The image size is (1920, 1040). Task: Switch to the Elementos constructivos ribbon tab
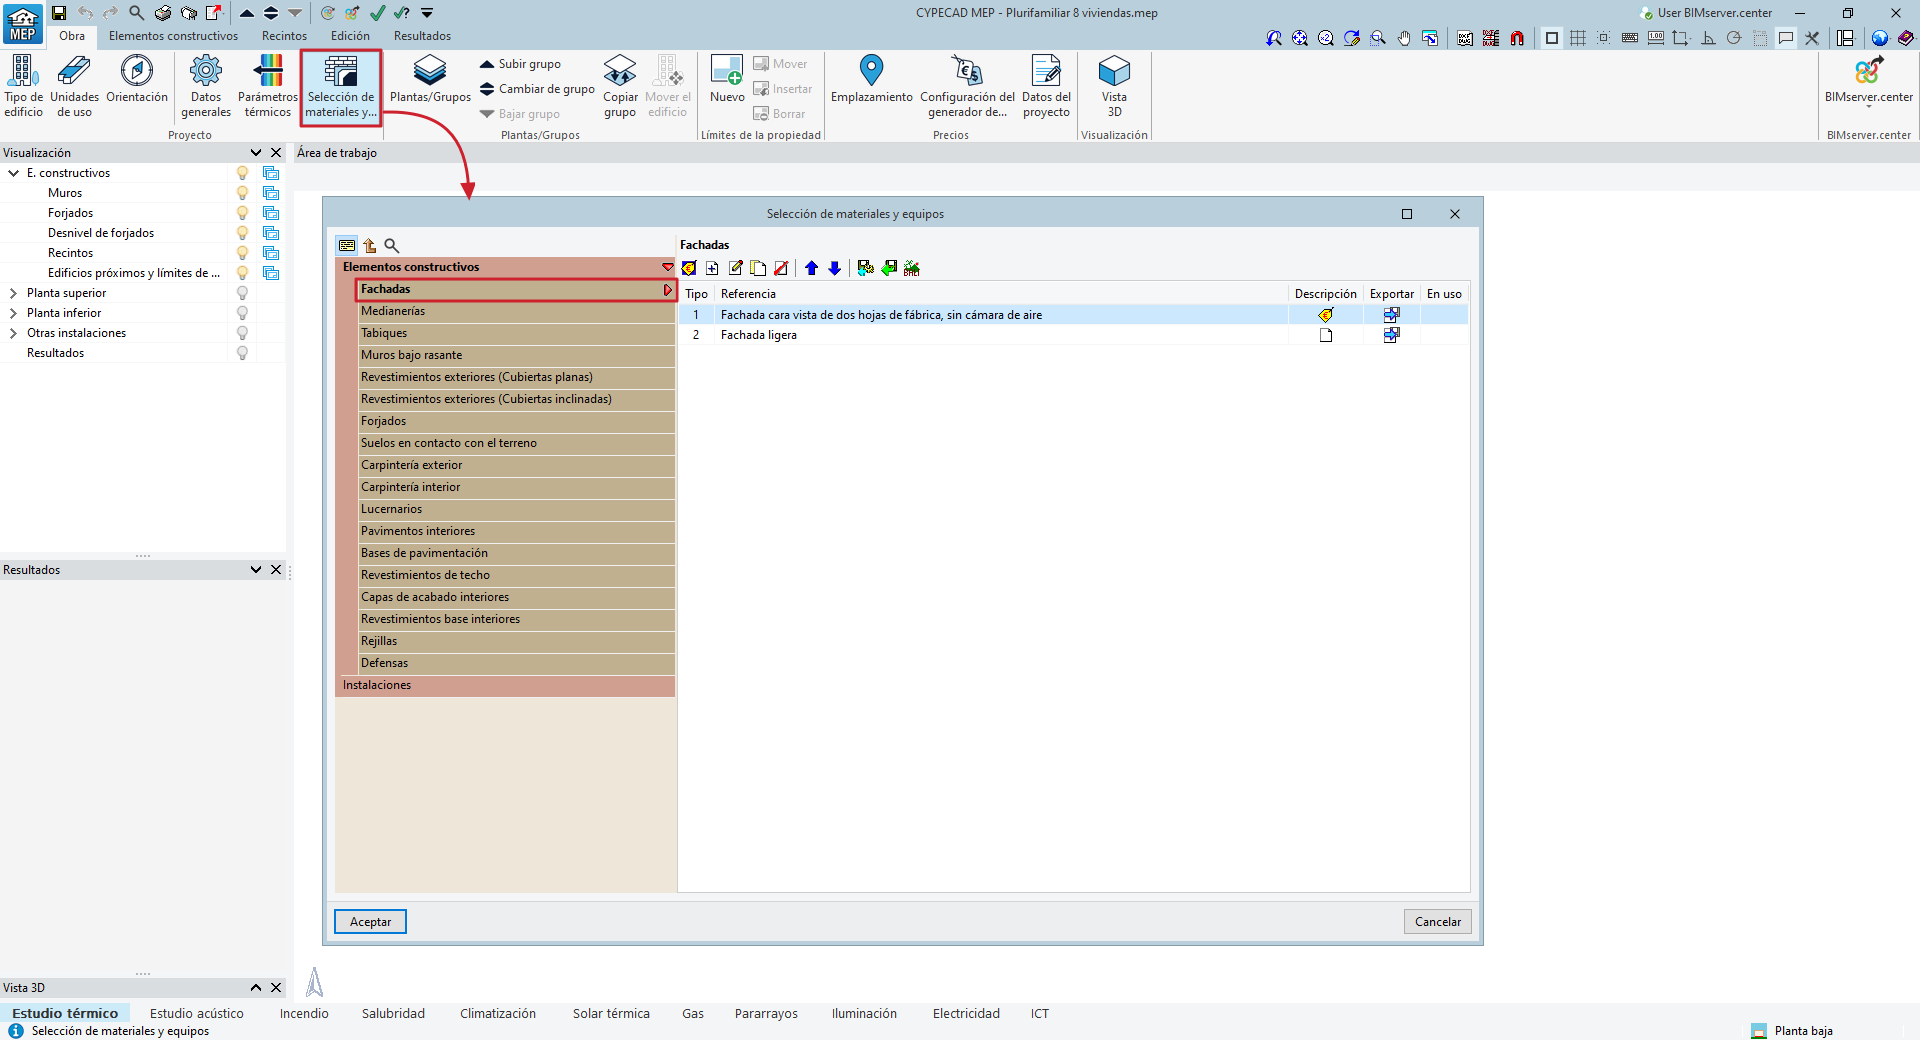173,36
